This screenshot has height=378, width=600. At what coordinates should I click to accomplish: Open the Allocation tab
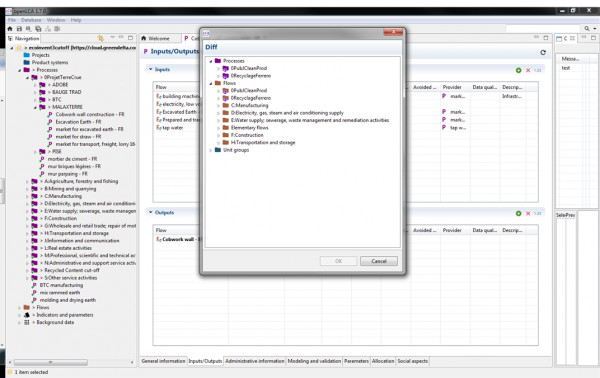point(383,361)
